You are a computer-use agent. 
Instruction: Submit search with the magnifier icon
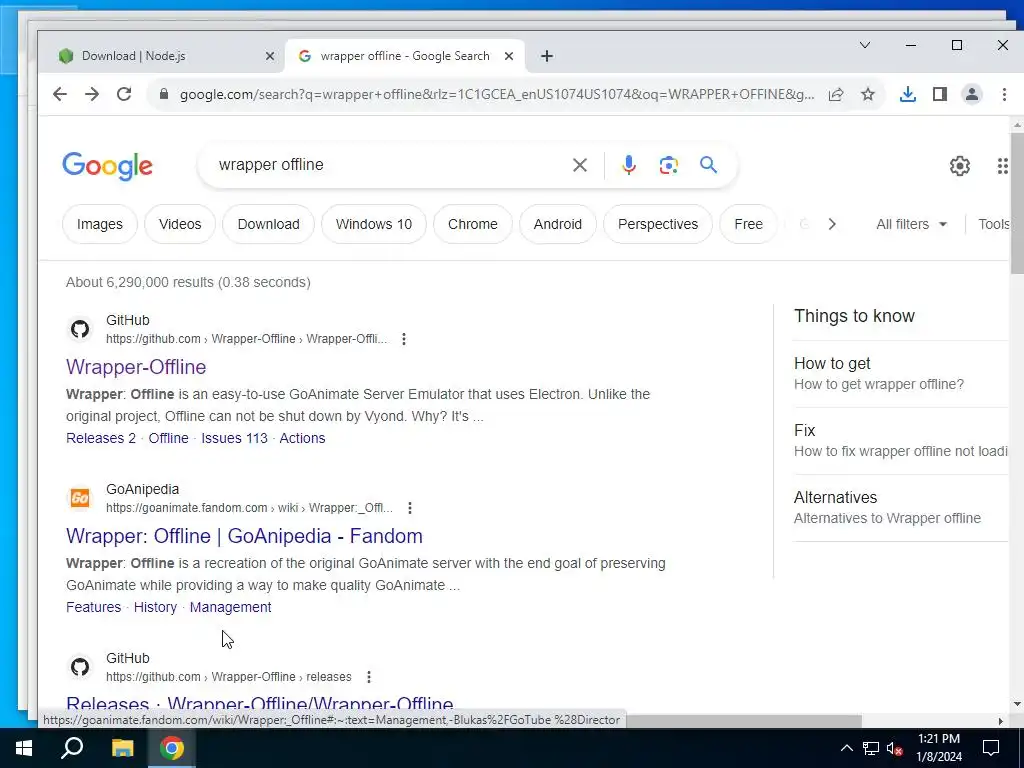pyautogui.click(x=709, y=165)
